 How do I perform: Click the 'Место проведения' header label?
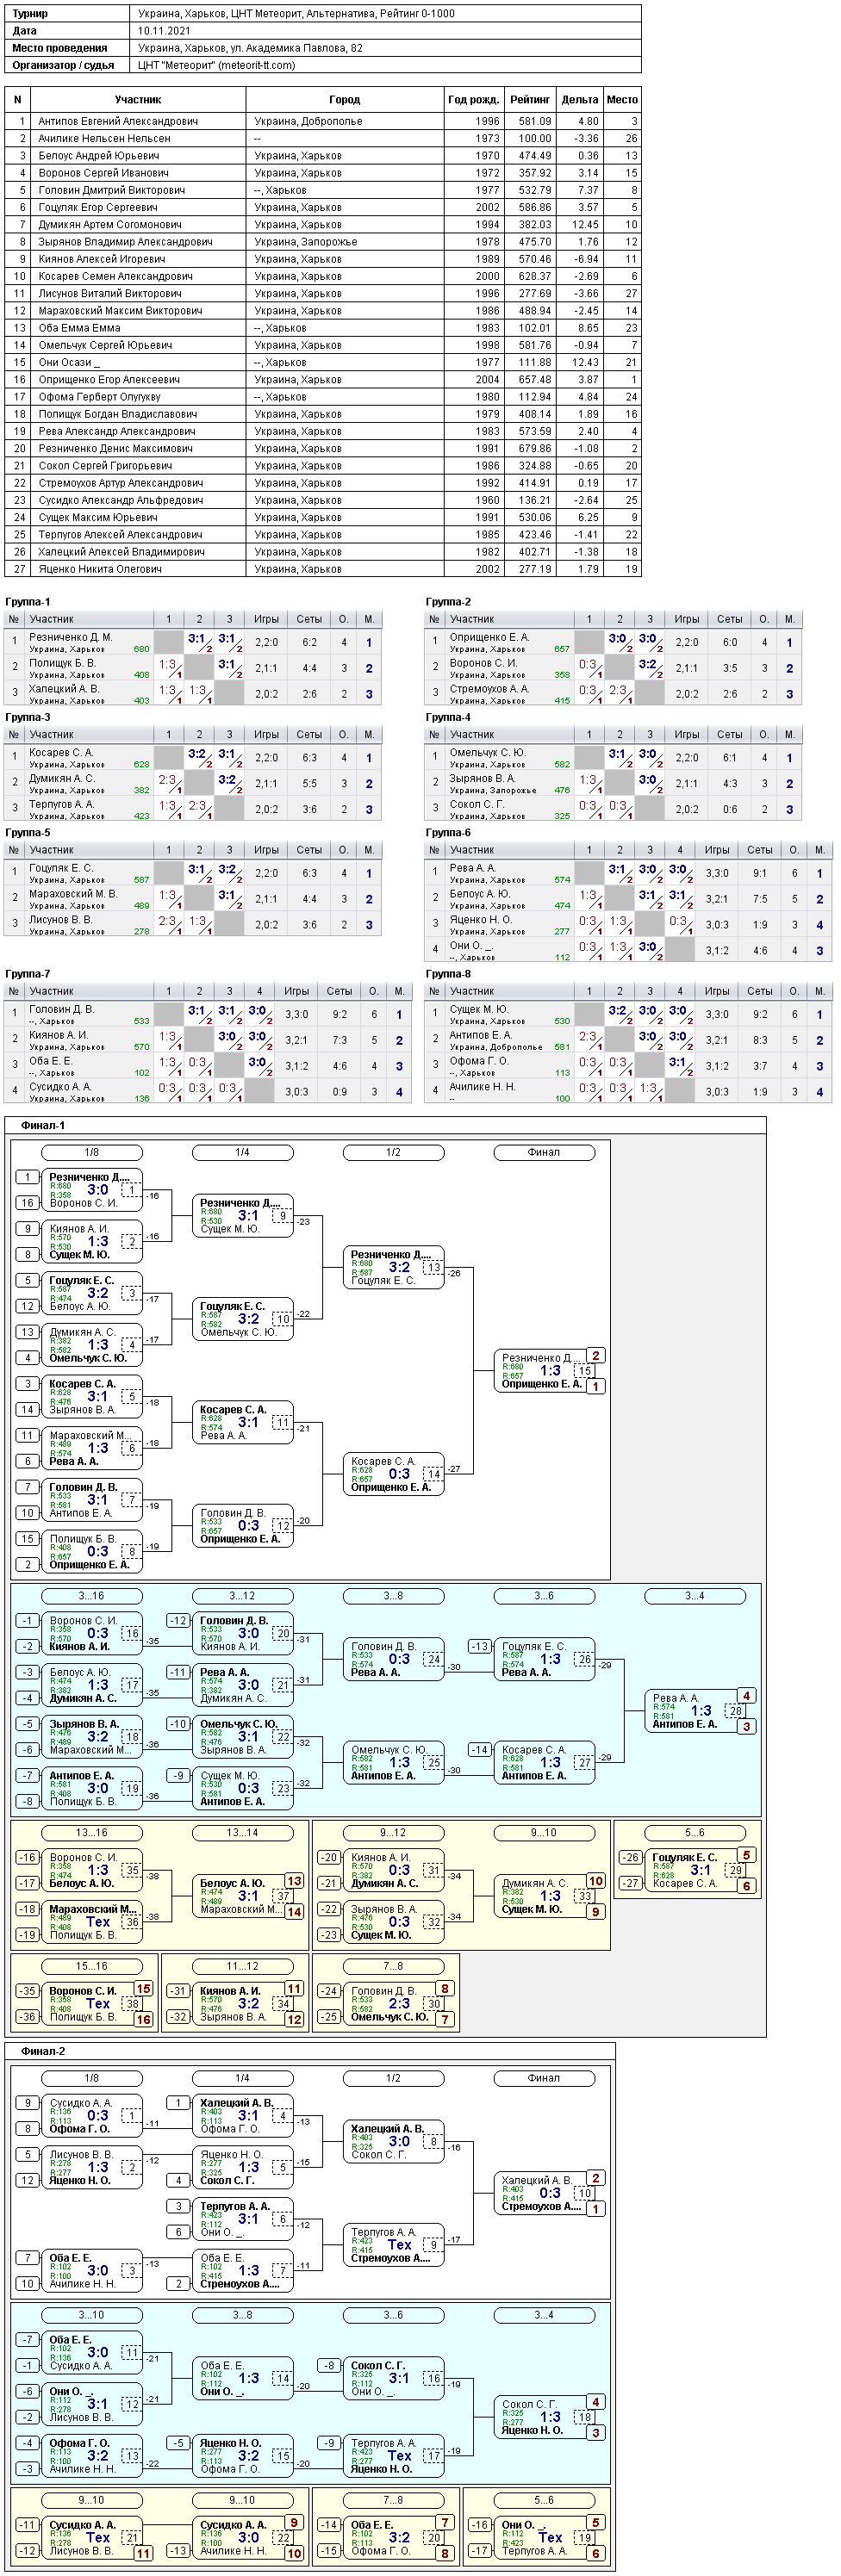pos(59,48)
